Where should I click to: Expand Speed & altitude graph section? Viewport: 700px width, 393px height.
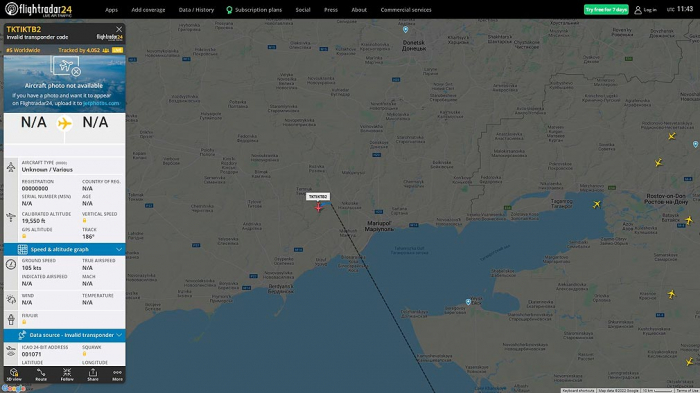[x=64, y=249]
